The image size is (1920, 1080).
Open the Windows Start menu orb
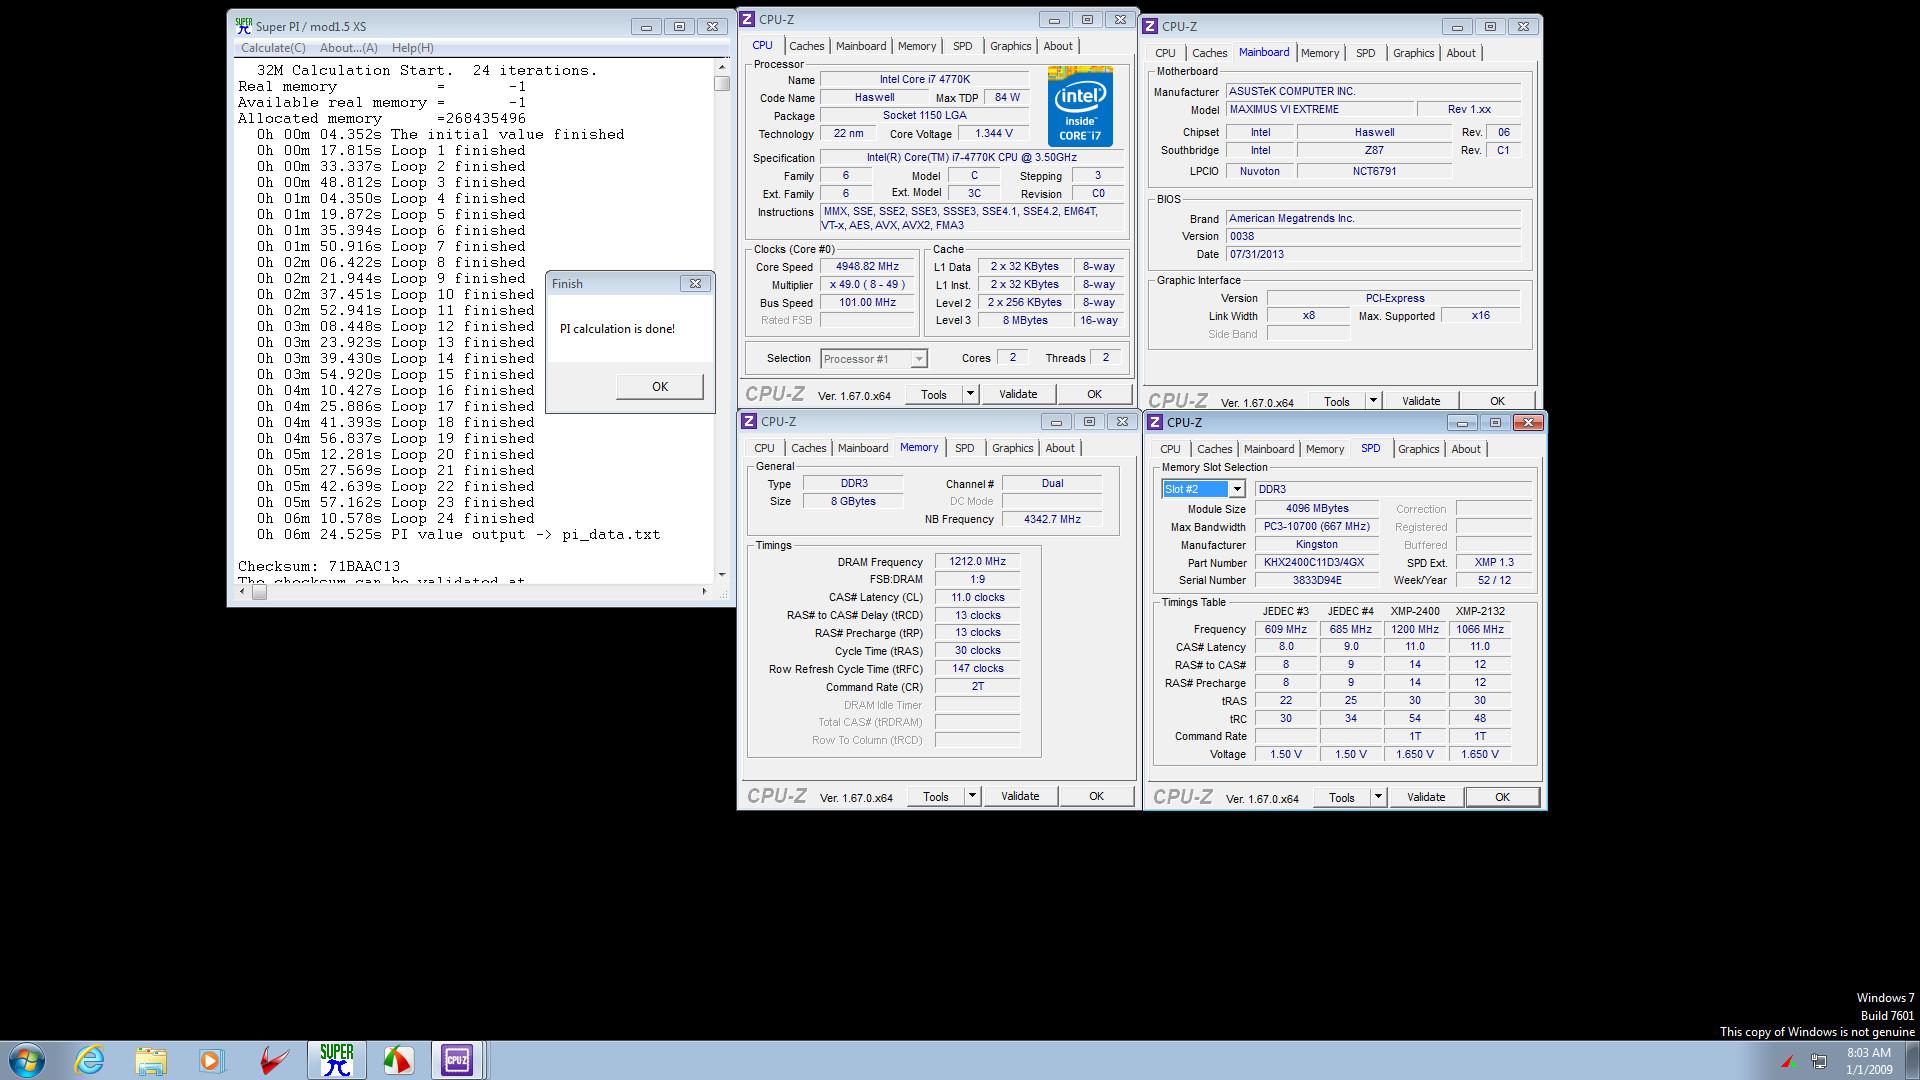pos(27,1060)
